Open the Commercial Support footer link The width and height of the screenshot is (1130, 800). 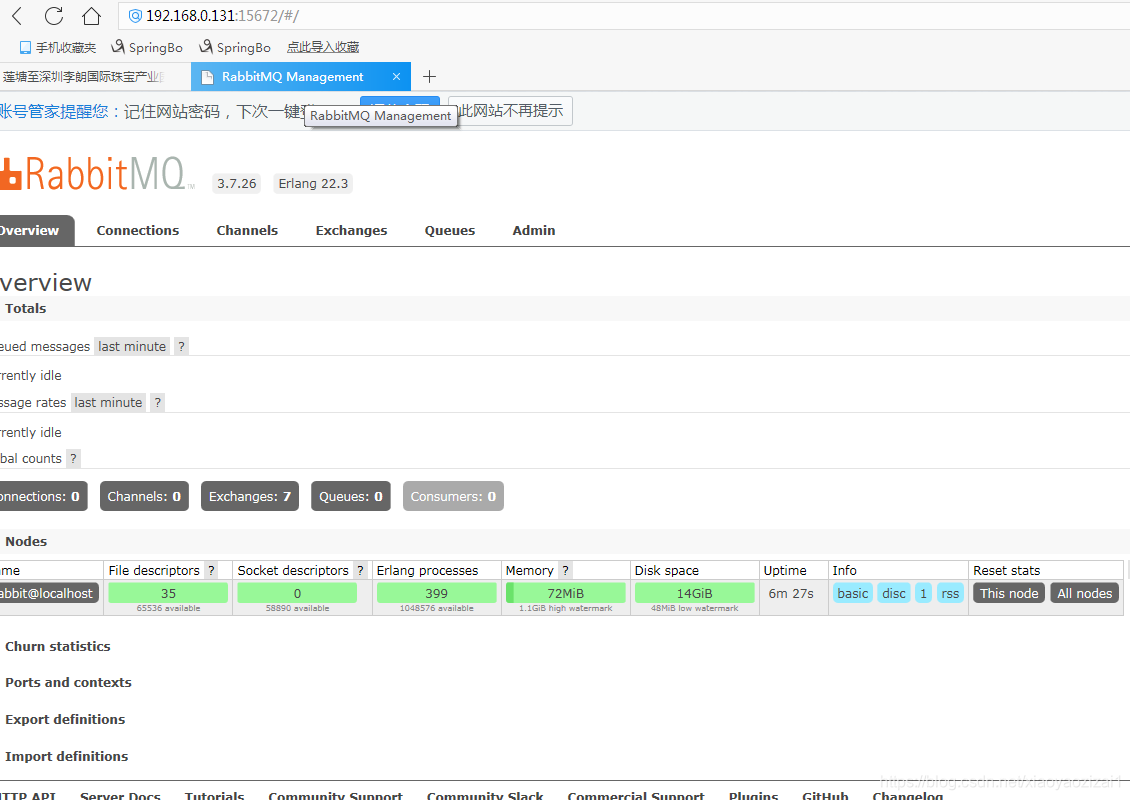click(x=636, y=795)
